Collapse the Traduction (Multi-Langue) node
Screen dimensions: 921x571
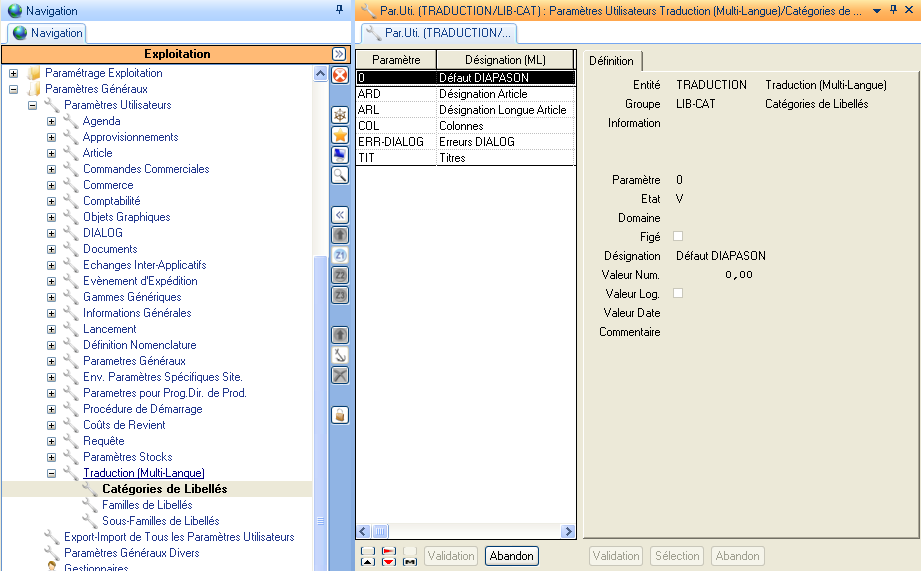click(x=52, y=473)
